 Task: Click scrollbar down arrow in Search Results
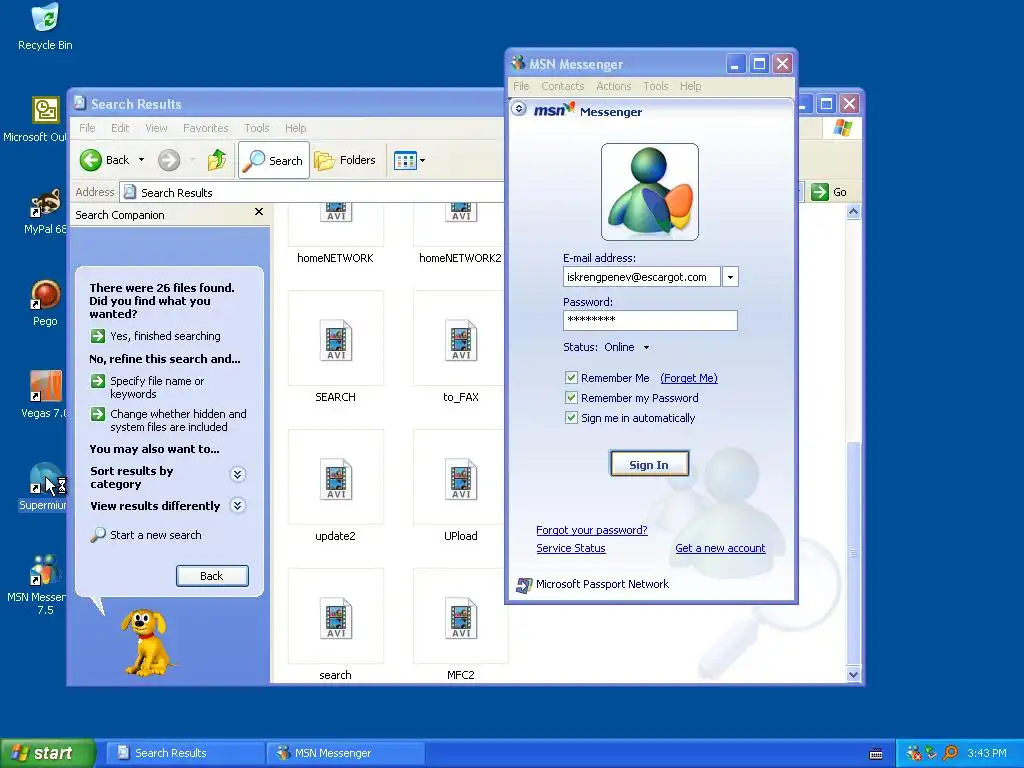click(853, 675)
